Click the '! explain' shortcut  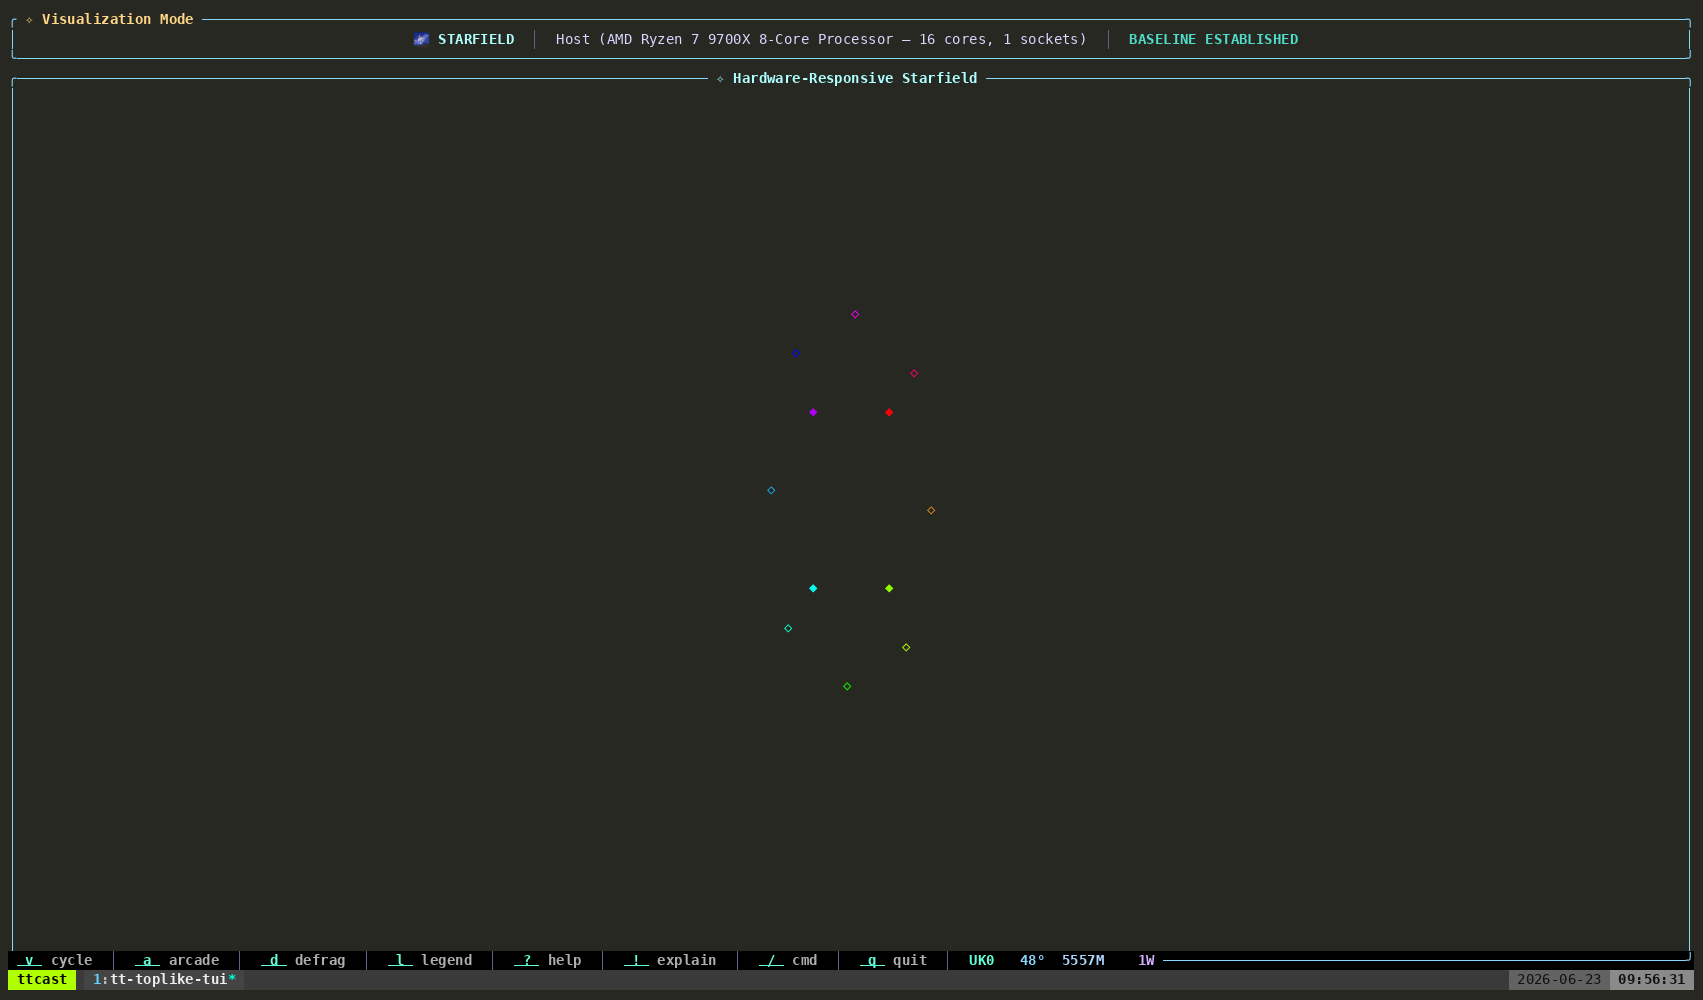670,960
